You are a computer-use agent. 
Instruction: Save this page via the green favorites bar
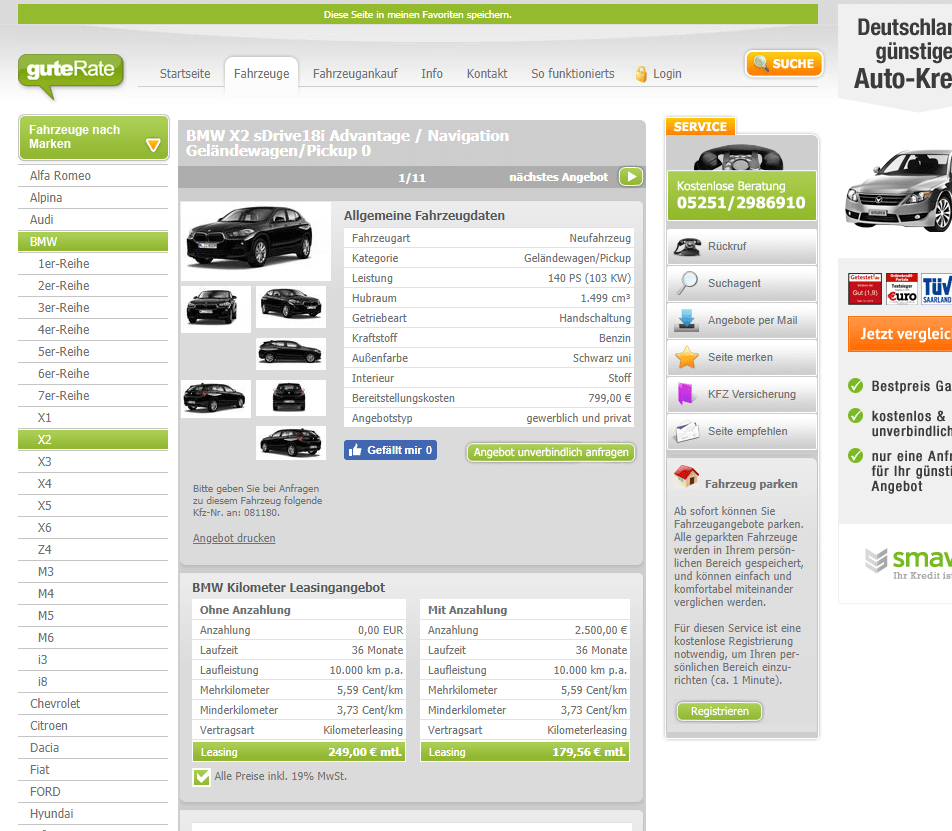[418, 15]
